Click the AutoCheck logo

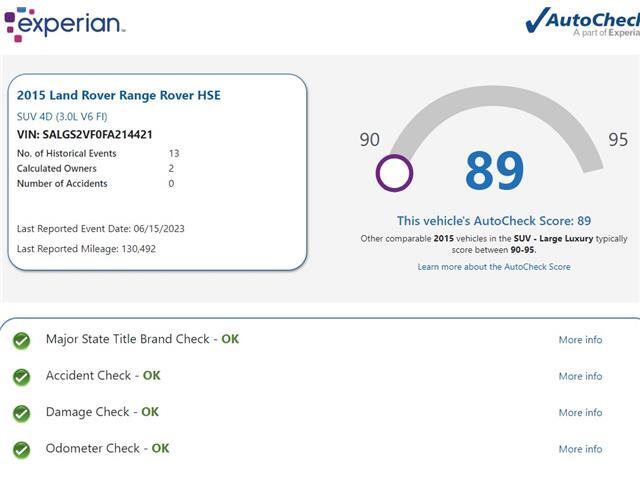pos(582,22)
